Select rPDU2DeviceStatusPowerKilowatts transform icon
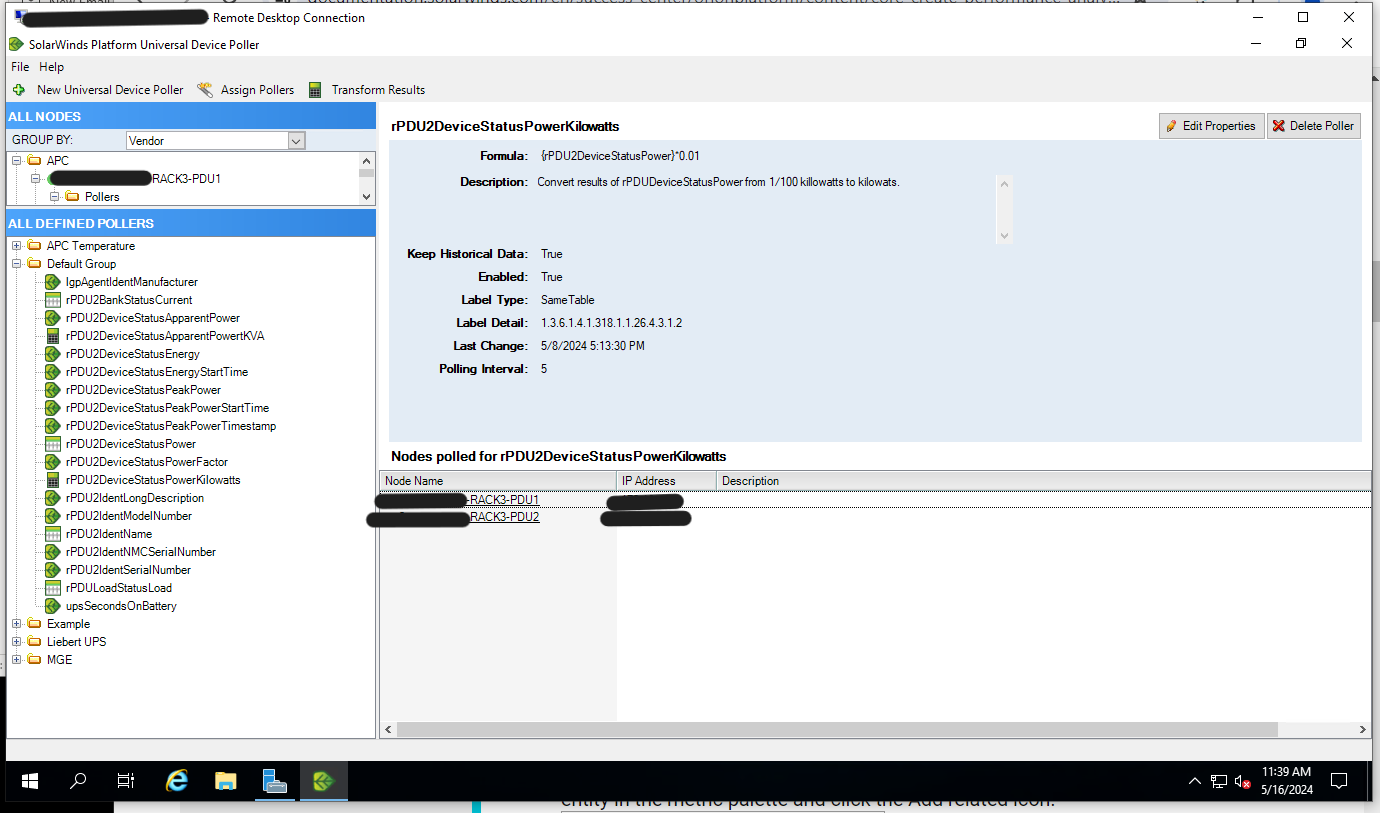This screenshot has width=1380, height=813. pyautogui.click(x=54, y=480)
